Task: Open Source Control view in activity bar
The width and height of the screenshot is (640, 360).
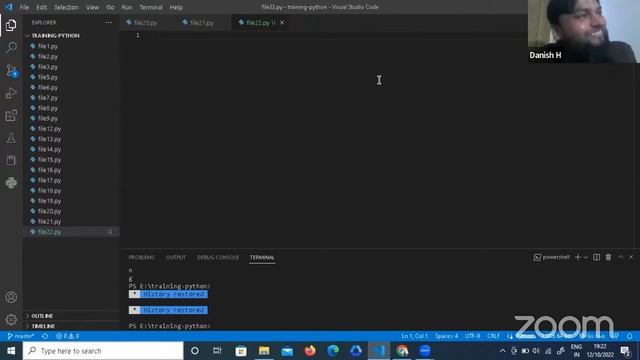Action: (11, 71)
